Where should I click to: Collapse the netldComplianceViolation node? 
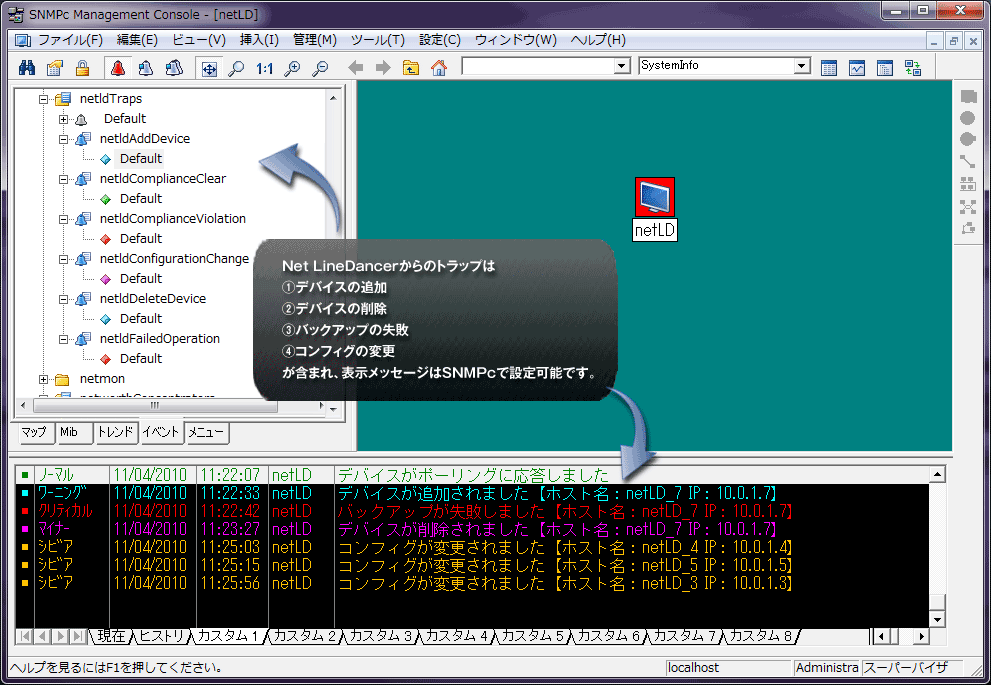[x=63, y=219]
